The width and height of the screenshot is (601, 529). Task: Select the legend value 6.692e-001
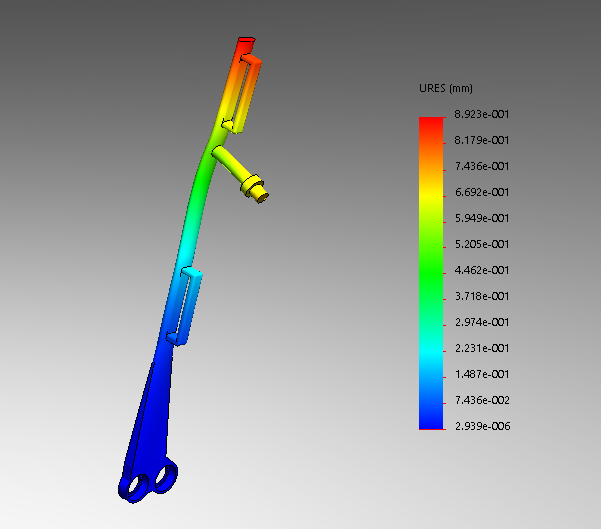click(x=482, y=192)
